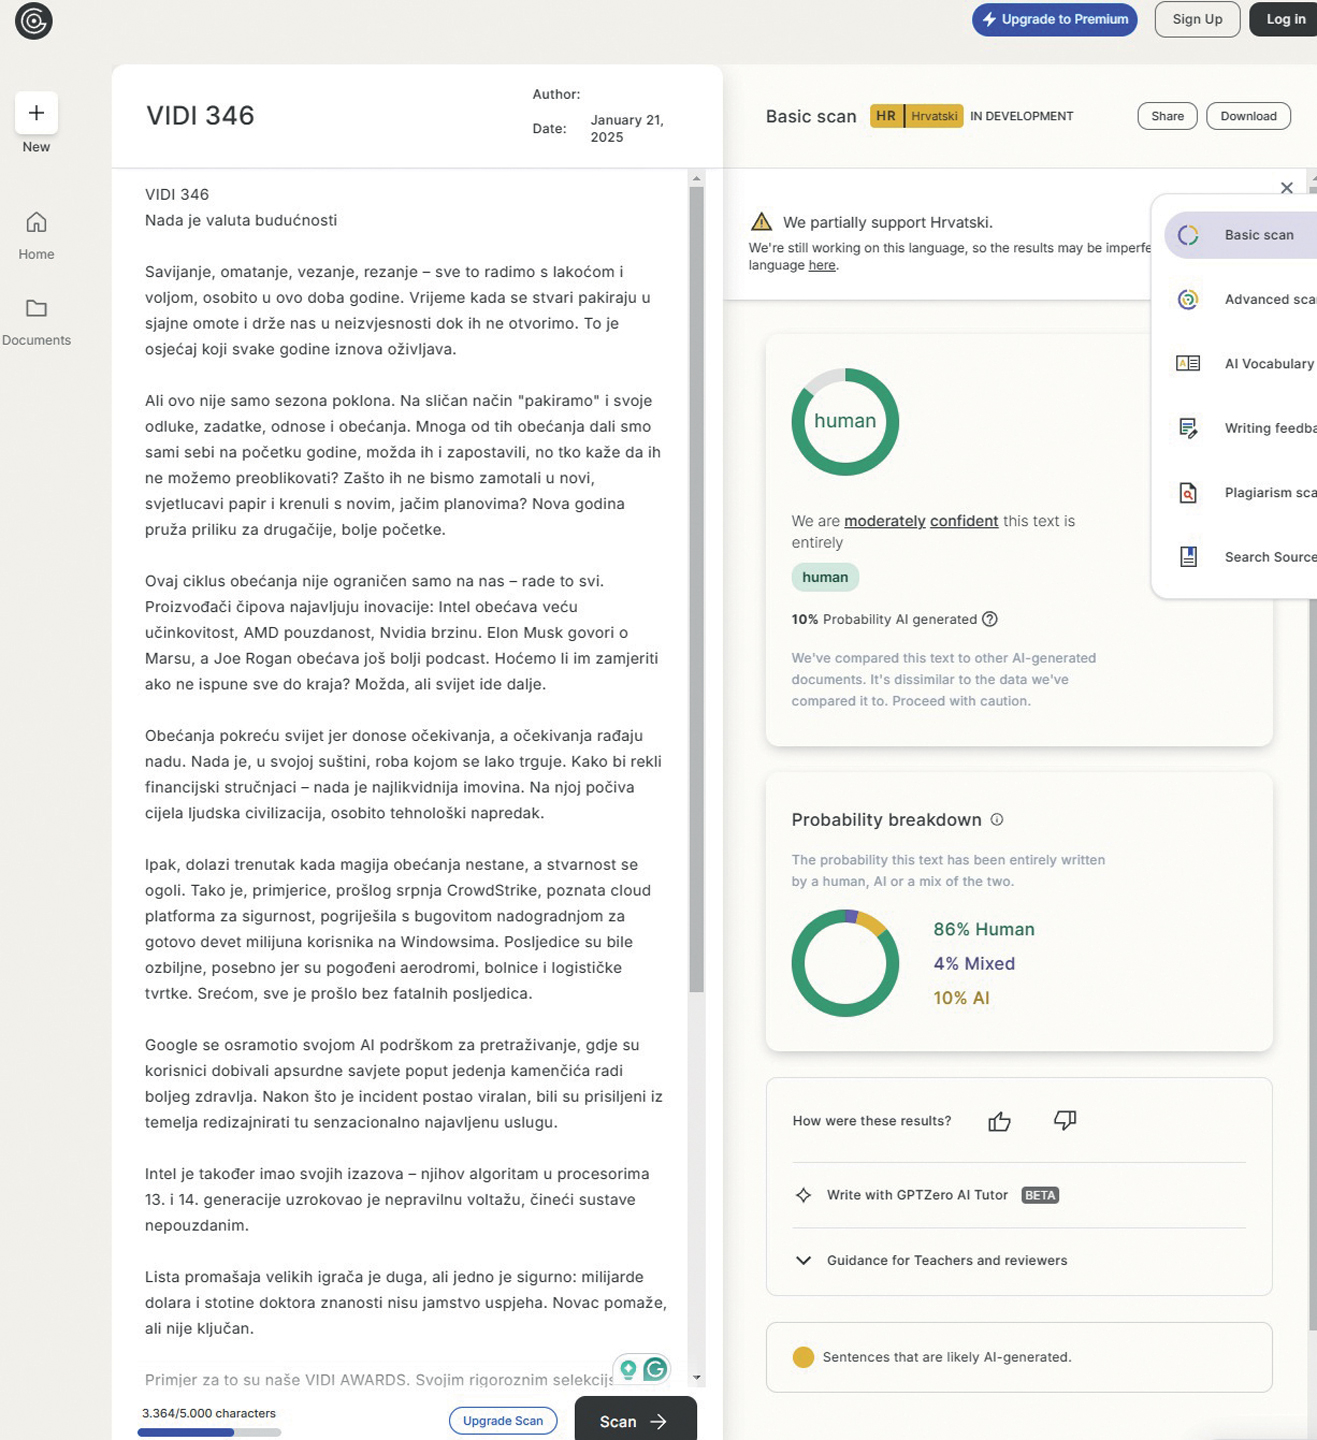1317x1440 pixels.
Task: Click the Basic scan icon in the menu
Action: click(x=1188, y=235)
